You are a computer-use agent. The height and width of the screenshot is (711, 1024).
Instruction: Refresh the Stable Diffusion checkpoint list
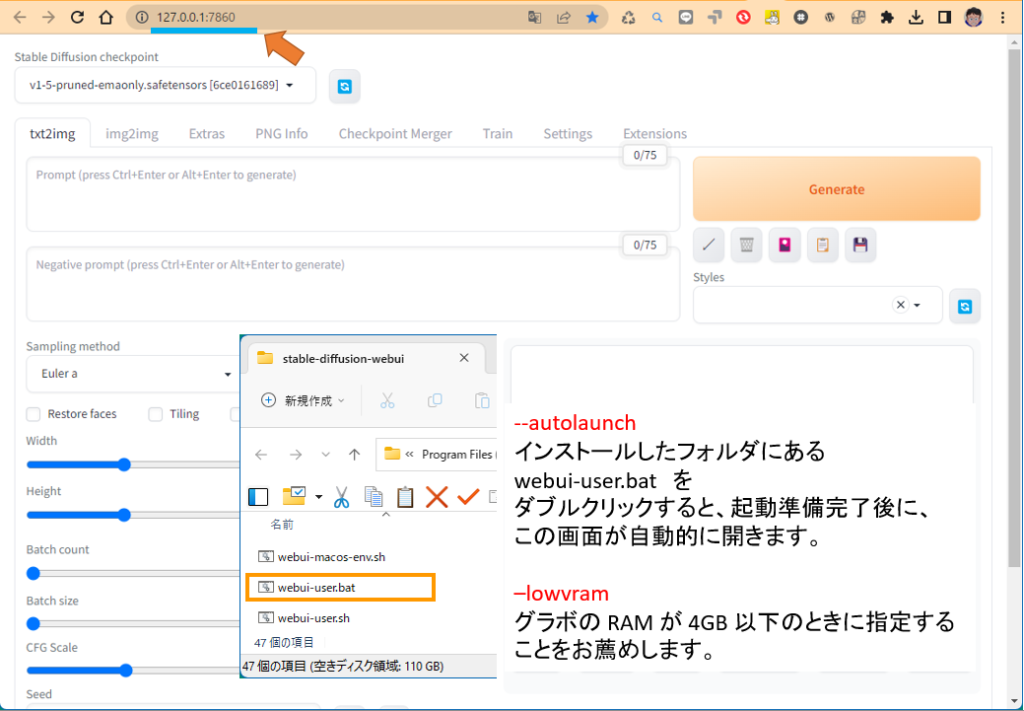tap(344, 86)
